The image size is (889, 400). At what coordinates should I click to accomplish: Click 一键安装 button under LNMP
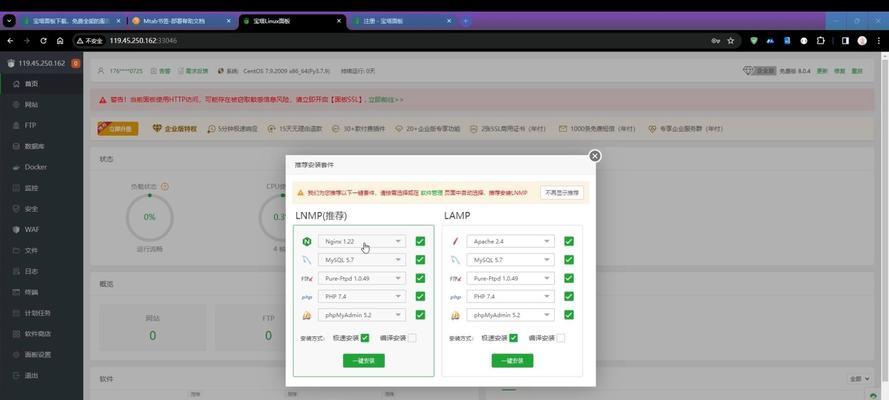(363, 361)
